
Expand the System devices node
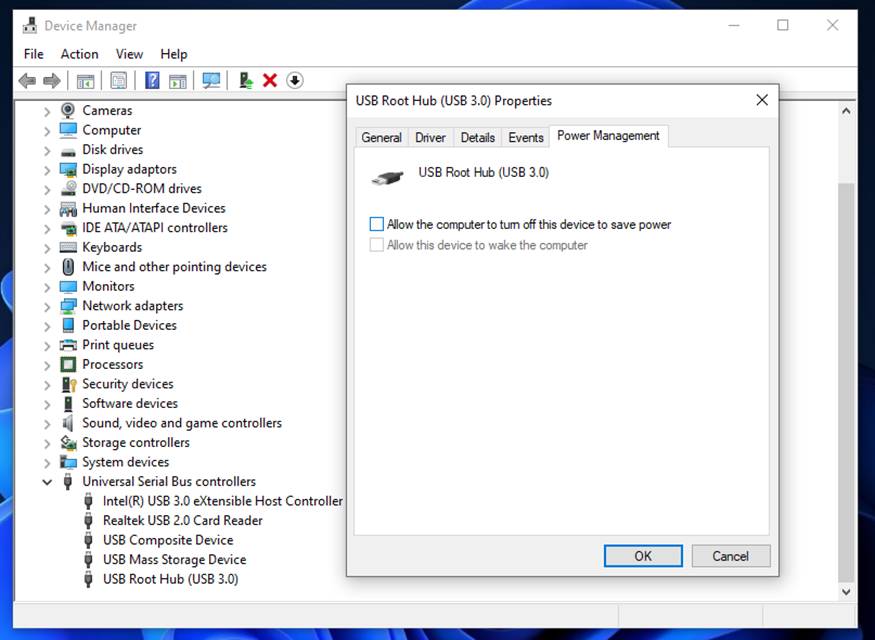(x=47, y=463)
